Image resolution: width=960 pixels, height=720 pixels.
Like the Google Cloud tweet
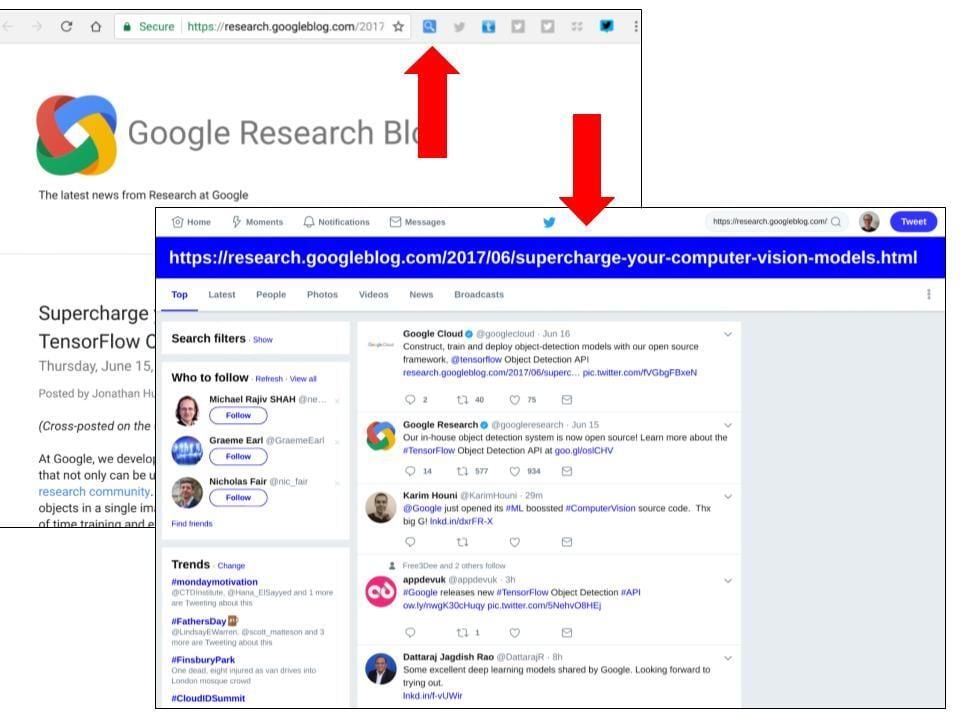click(515, 400)
